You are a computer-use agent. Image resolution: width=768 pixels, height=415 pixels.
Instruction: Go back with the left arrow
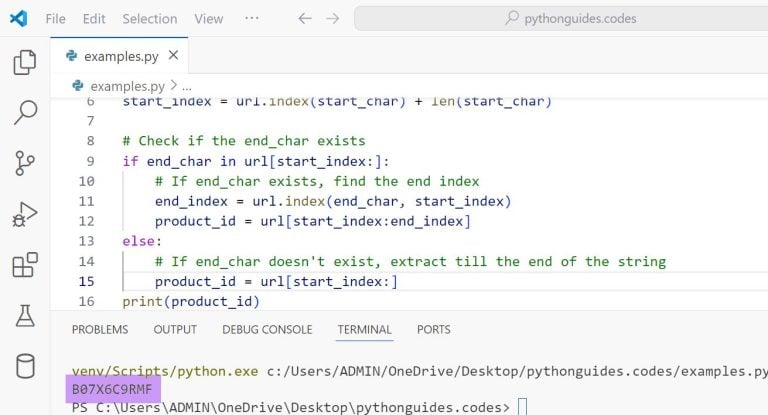tap(305, 19)
